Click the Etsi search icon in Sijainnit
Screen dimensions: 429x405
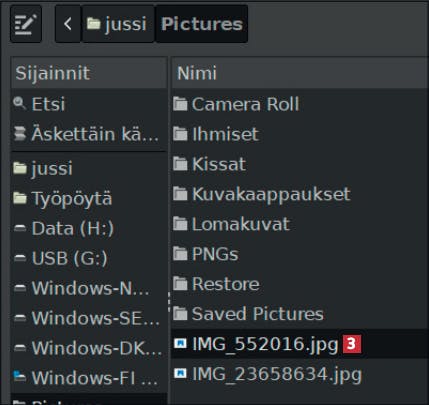19,104
